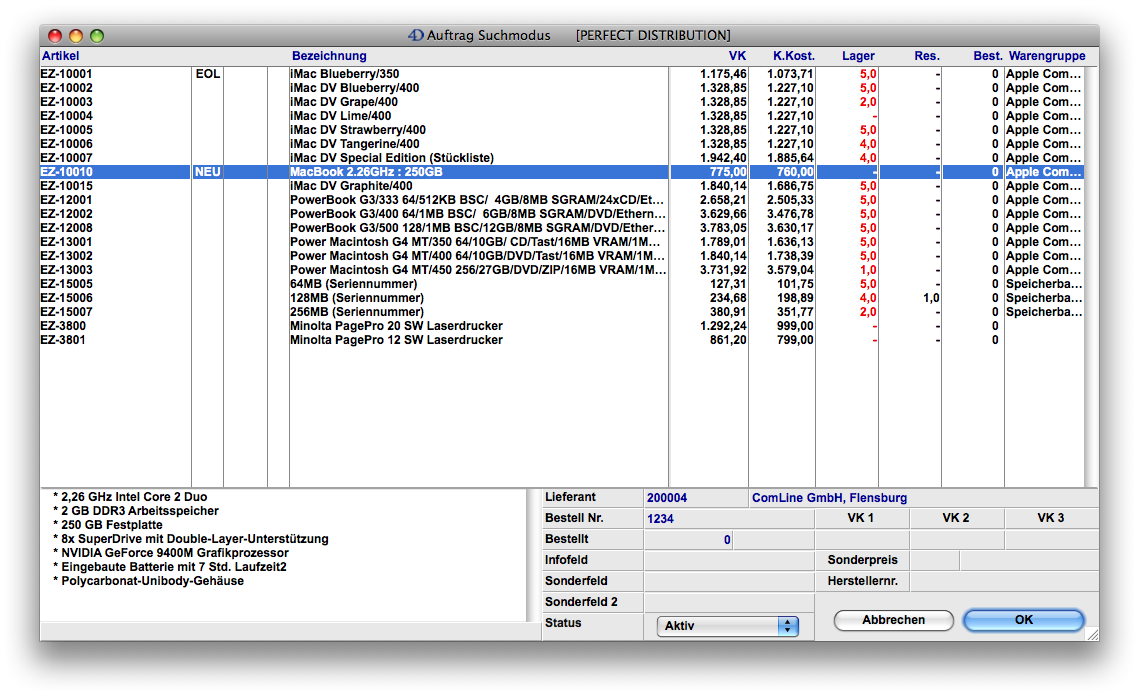This screenshot has width=1139, height=696.
Task: Click the Herstellernr. input field
Action: tap(1003, 581)
